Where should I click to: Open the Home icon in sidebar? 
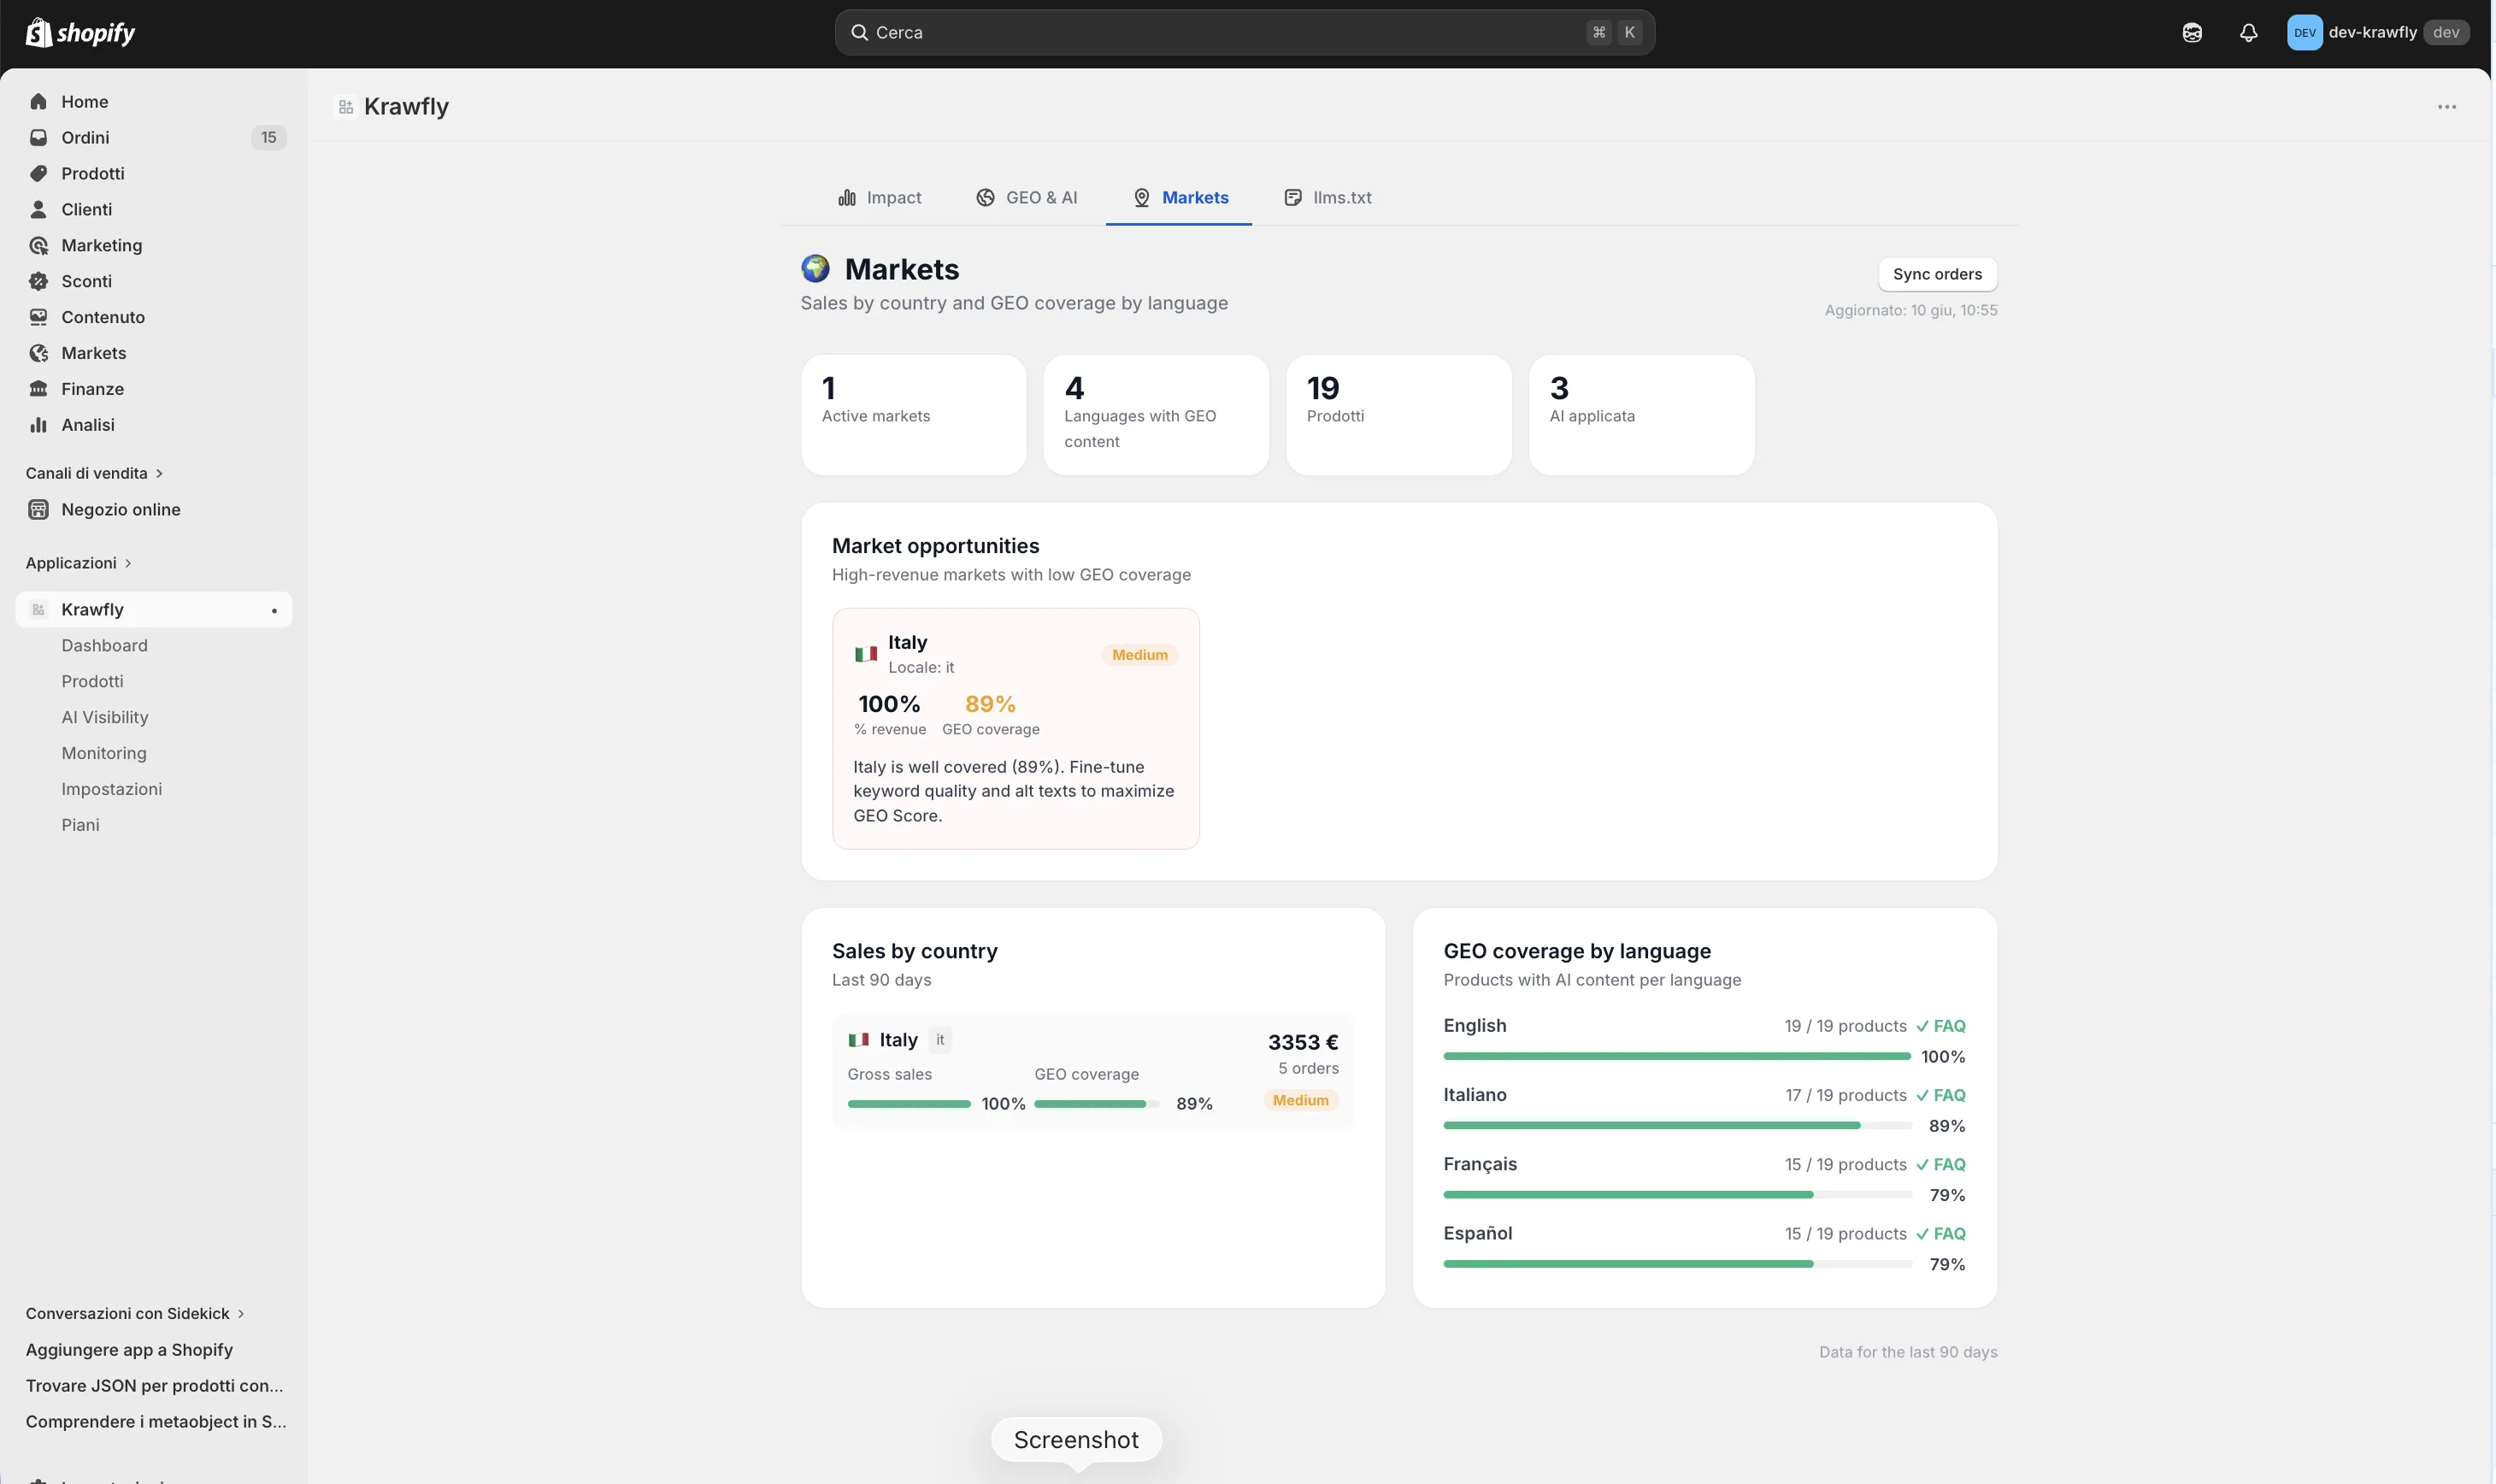coord(38,101)
